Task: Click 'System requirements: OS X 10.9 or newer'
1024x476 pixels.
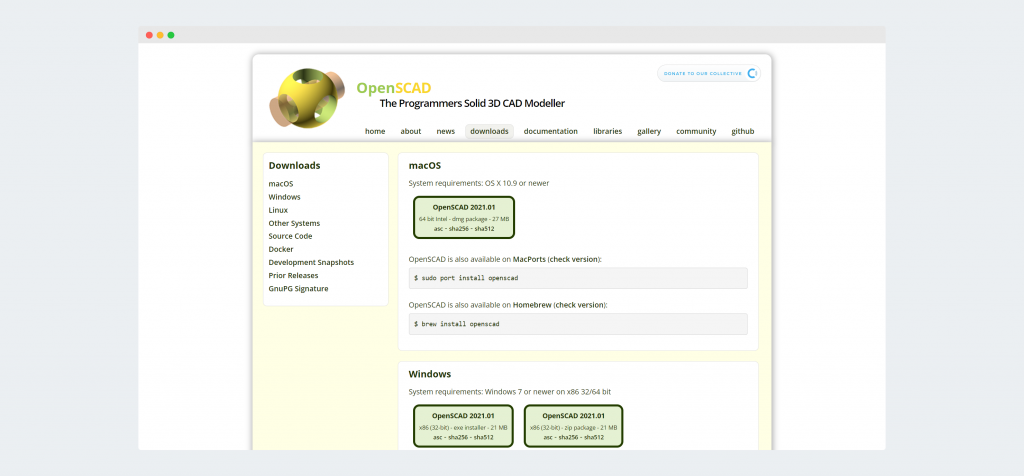Action: (x=479, y=183)
